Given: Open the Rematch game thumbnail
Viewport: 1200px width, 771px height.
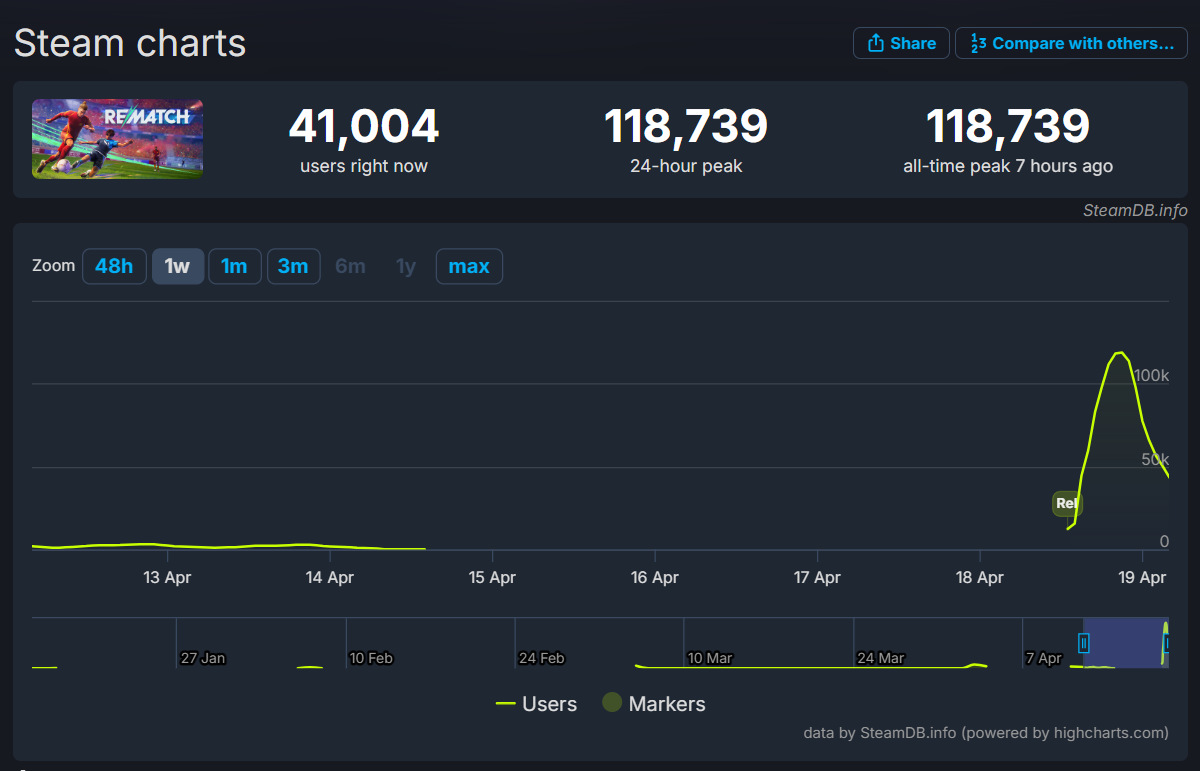Looking at the screenshot, I should click(117, 139).
